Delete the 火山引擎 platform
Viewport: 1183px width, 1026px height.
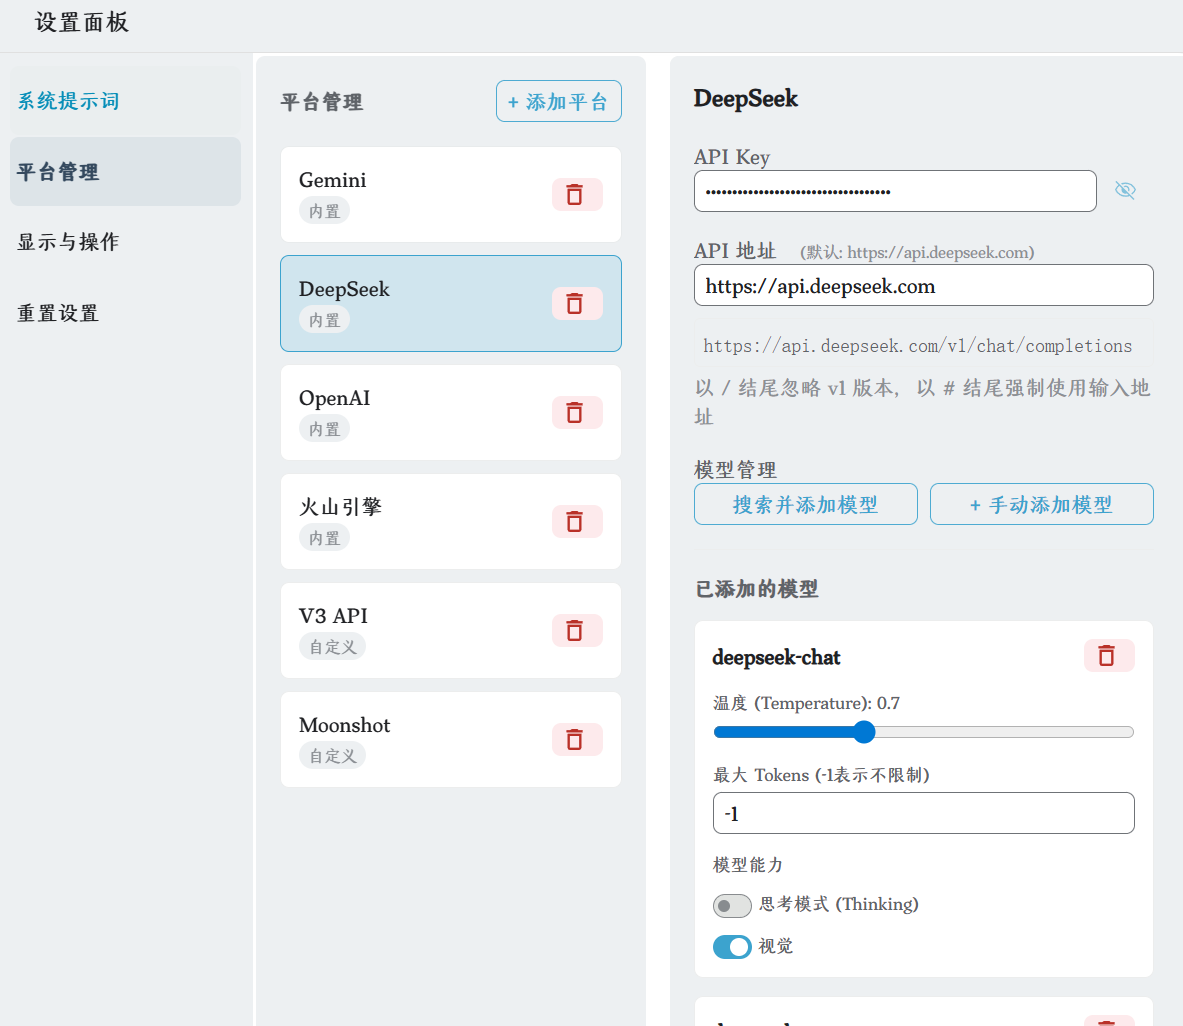(x=576, y=521)
